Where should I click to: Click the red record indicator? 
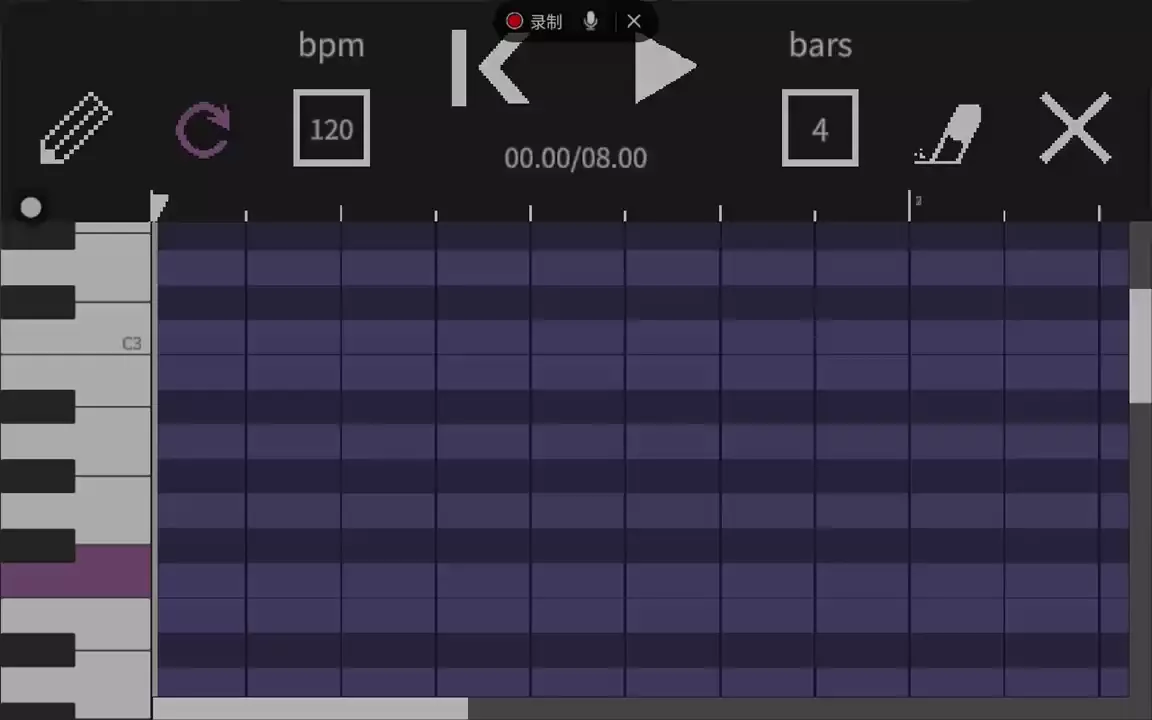515,21
